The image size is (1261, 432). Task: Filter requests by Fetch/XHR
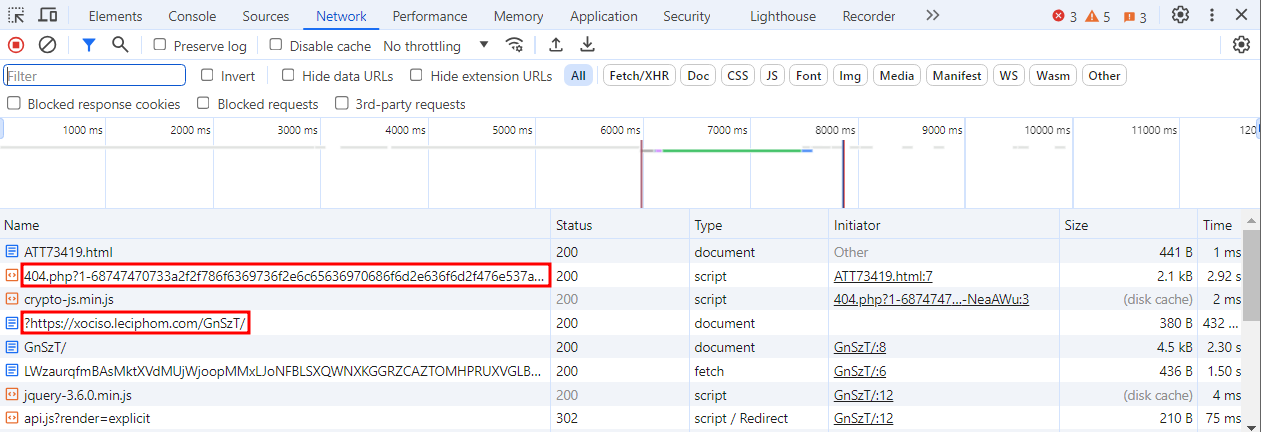[x=640, y=75]
